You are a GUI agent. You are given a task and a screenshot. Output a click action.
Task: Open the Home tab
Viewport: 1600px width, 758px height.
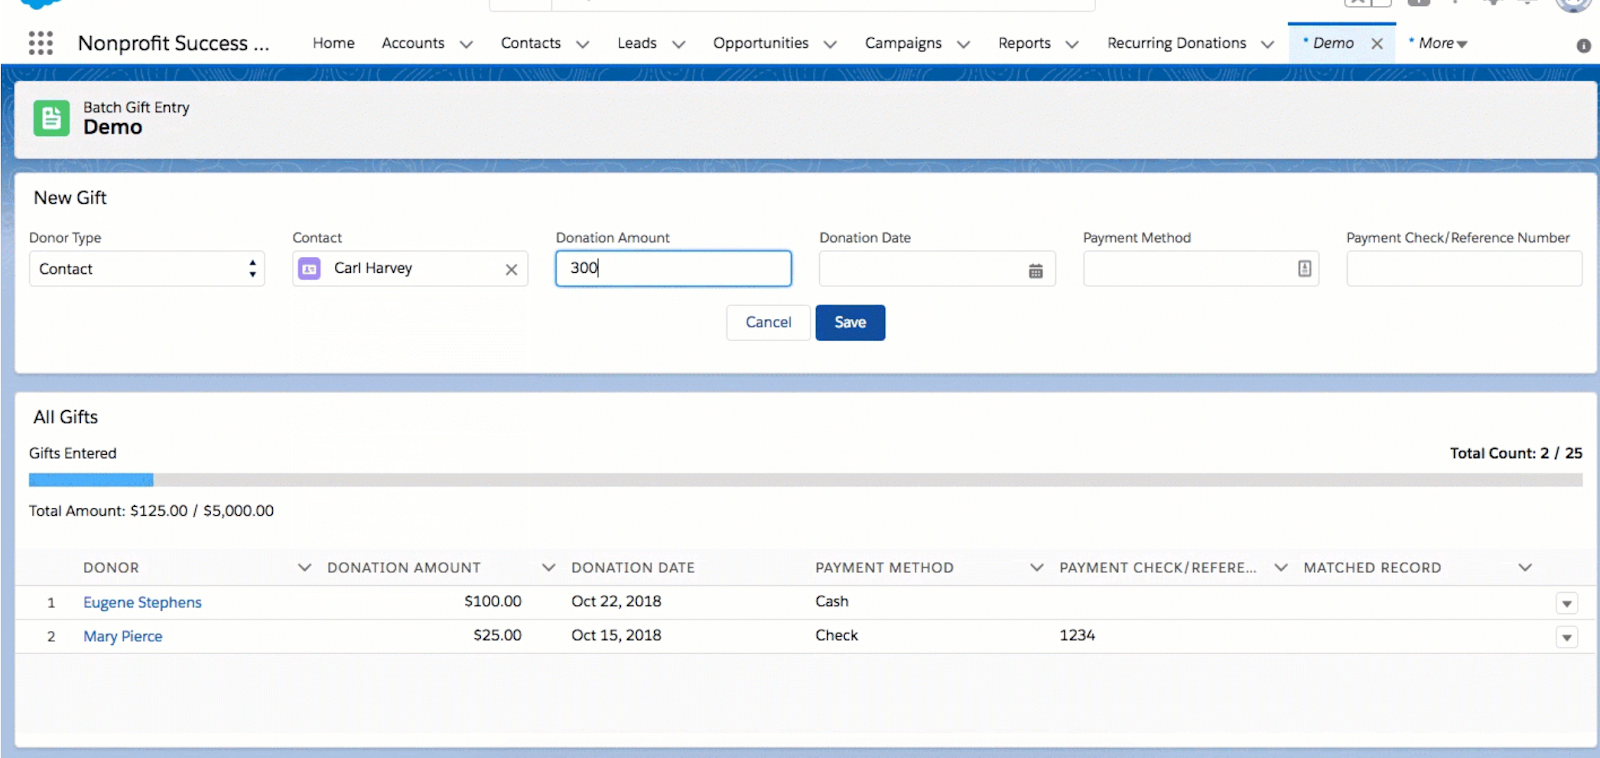(x=333, y=43)
